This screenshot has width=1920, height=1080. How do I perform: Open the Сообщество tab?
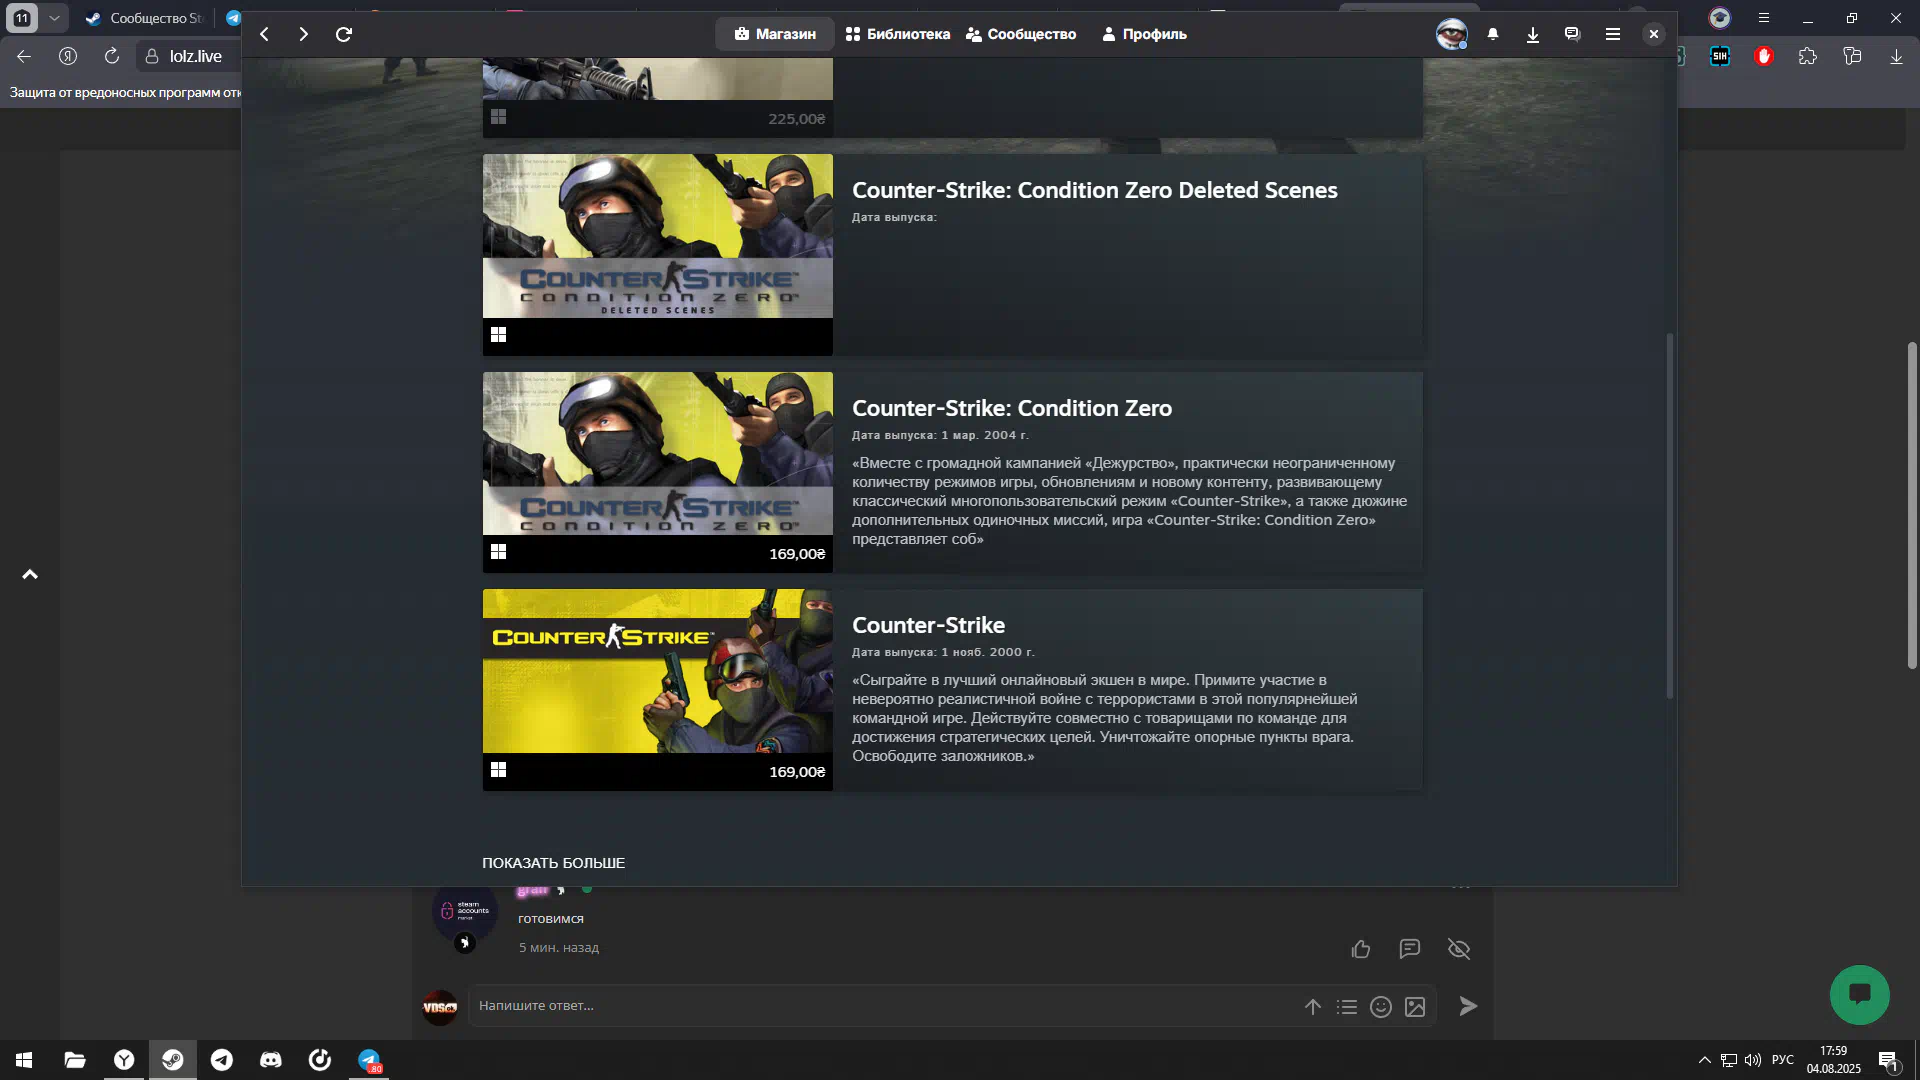point(1021,34)
